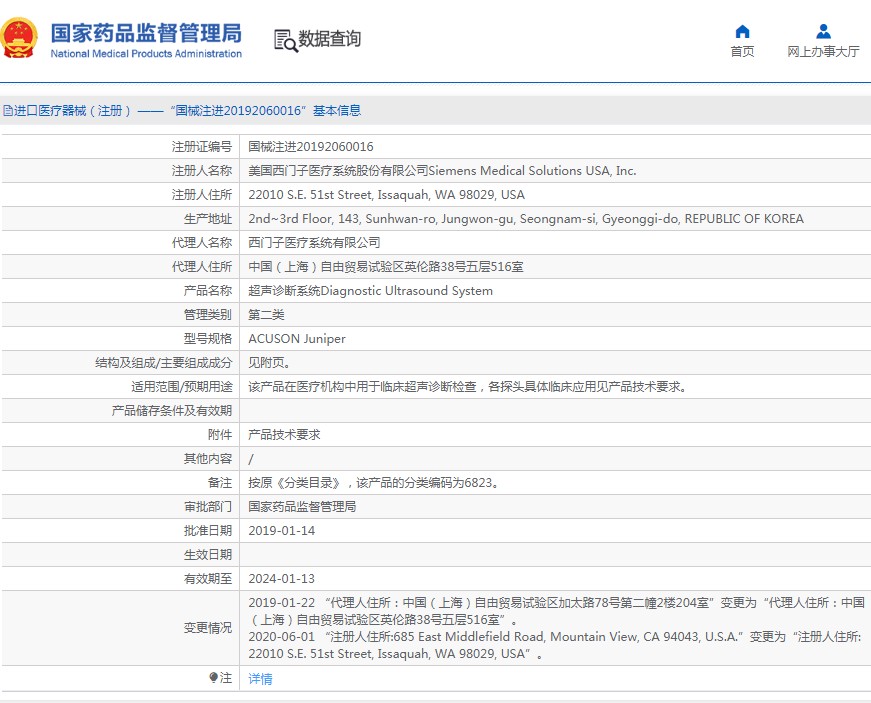Select change record dated 2020-06-01

click(x=555, y=645)
